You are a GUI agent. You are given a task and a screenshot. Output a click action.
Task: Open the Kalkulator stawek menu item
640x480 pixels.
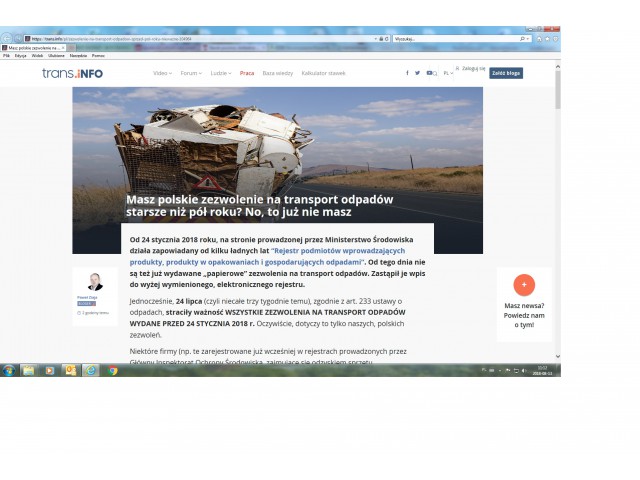323,73
